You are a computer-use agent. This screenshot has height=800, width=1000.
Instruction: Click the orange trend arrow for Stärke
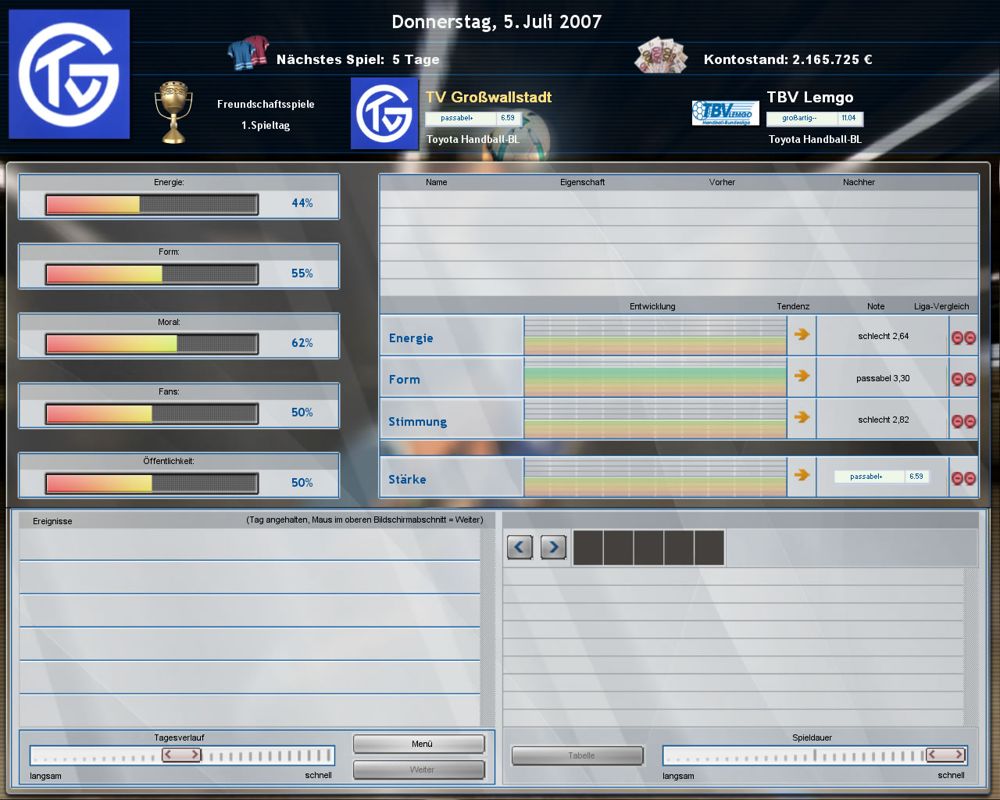pos(801,476)
